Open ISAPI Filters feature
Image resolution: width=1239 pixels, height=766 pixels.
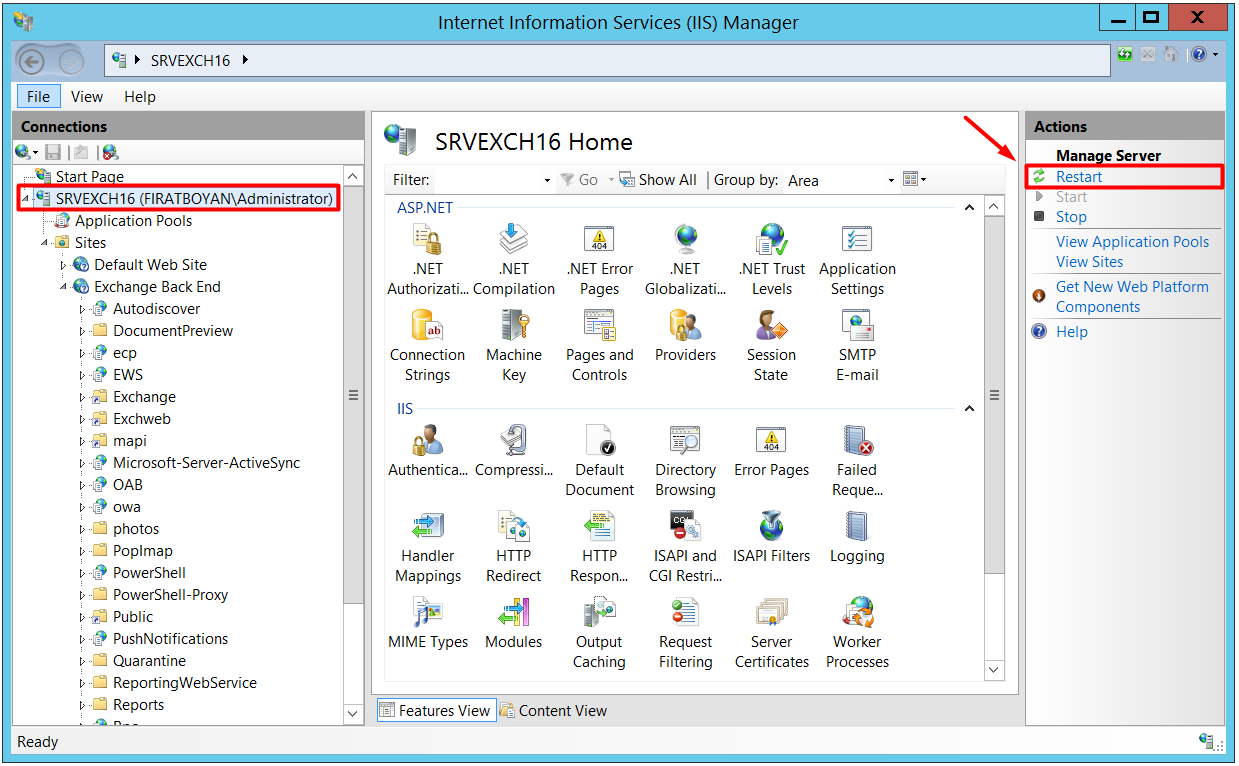pyautogui.click(x=772, y=536)
